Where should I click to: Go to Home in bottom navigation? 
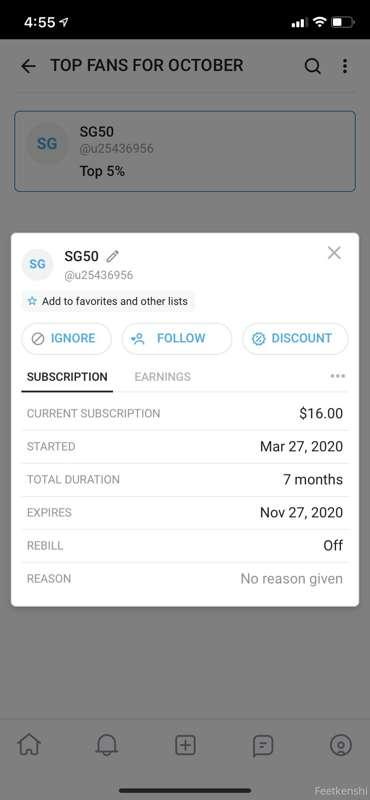[29, 746]
